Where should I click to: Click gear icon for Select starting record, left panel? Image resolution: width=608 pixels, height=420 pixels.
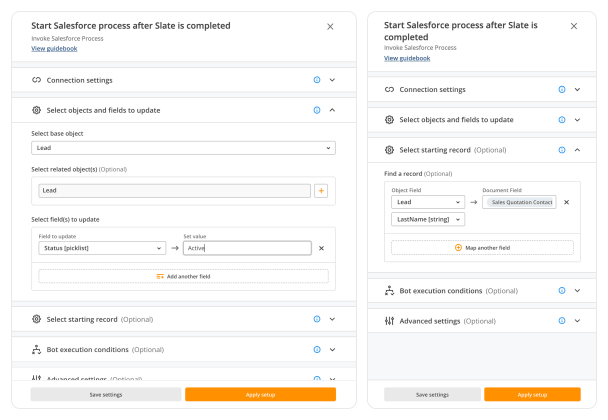click(x=36, y=319)
